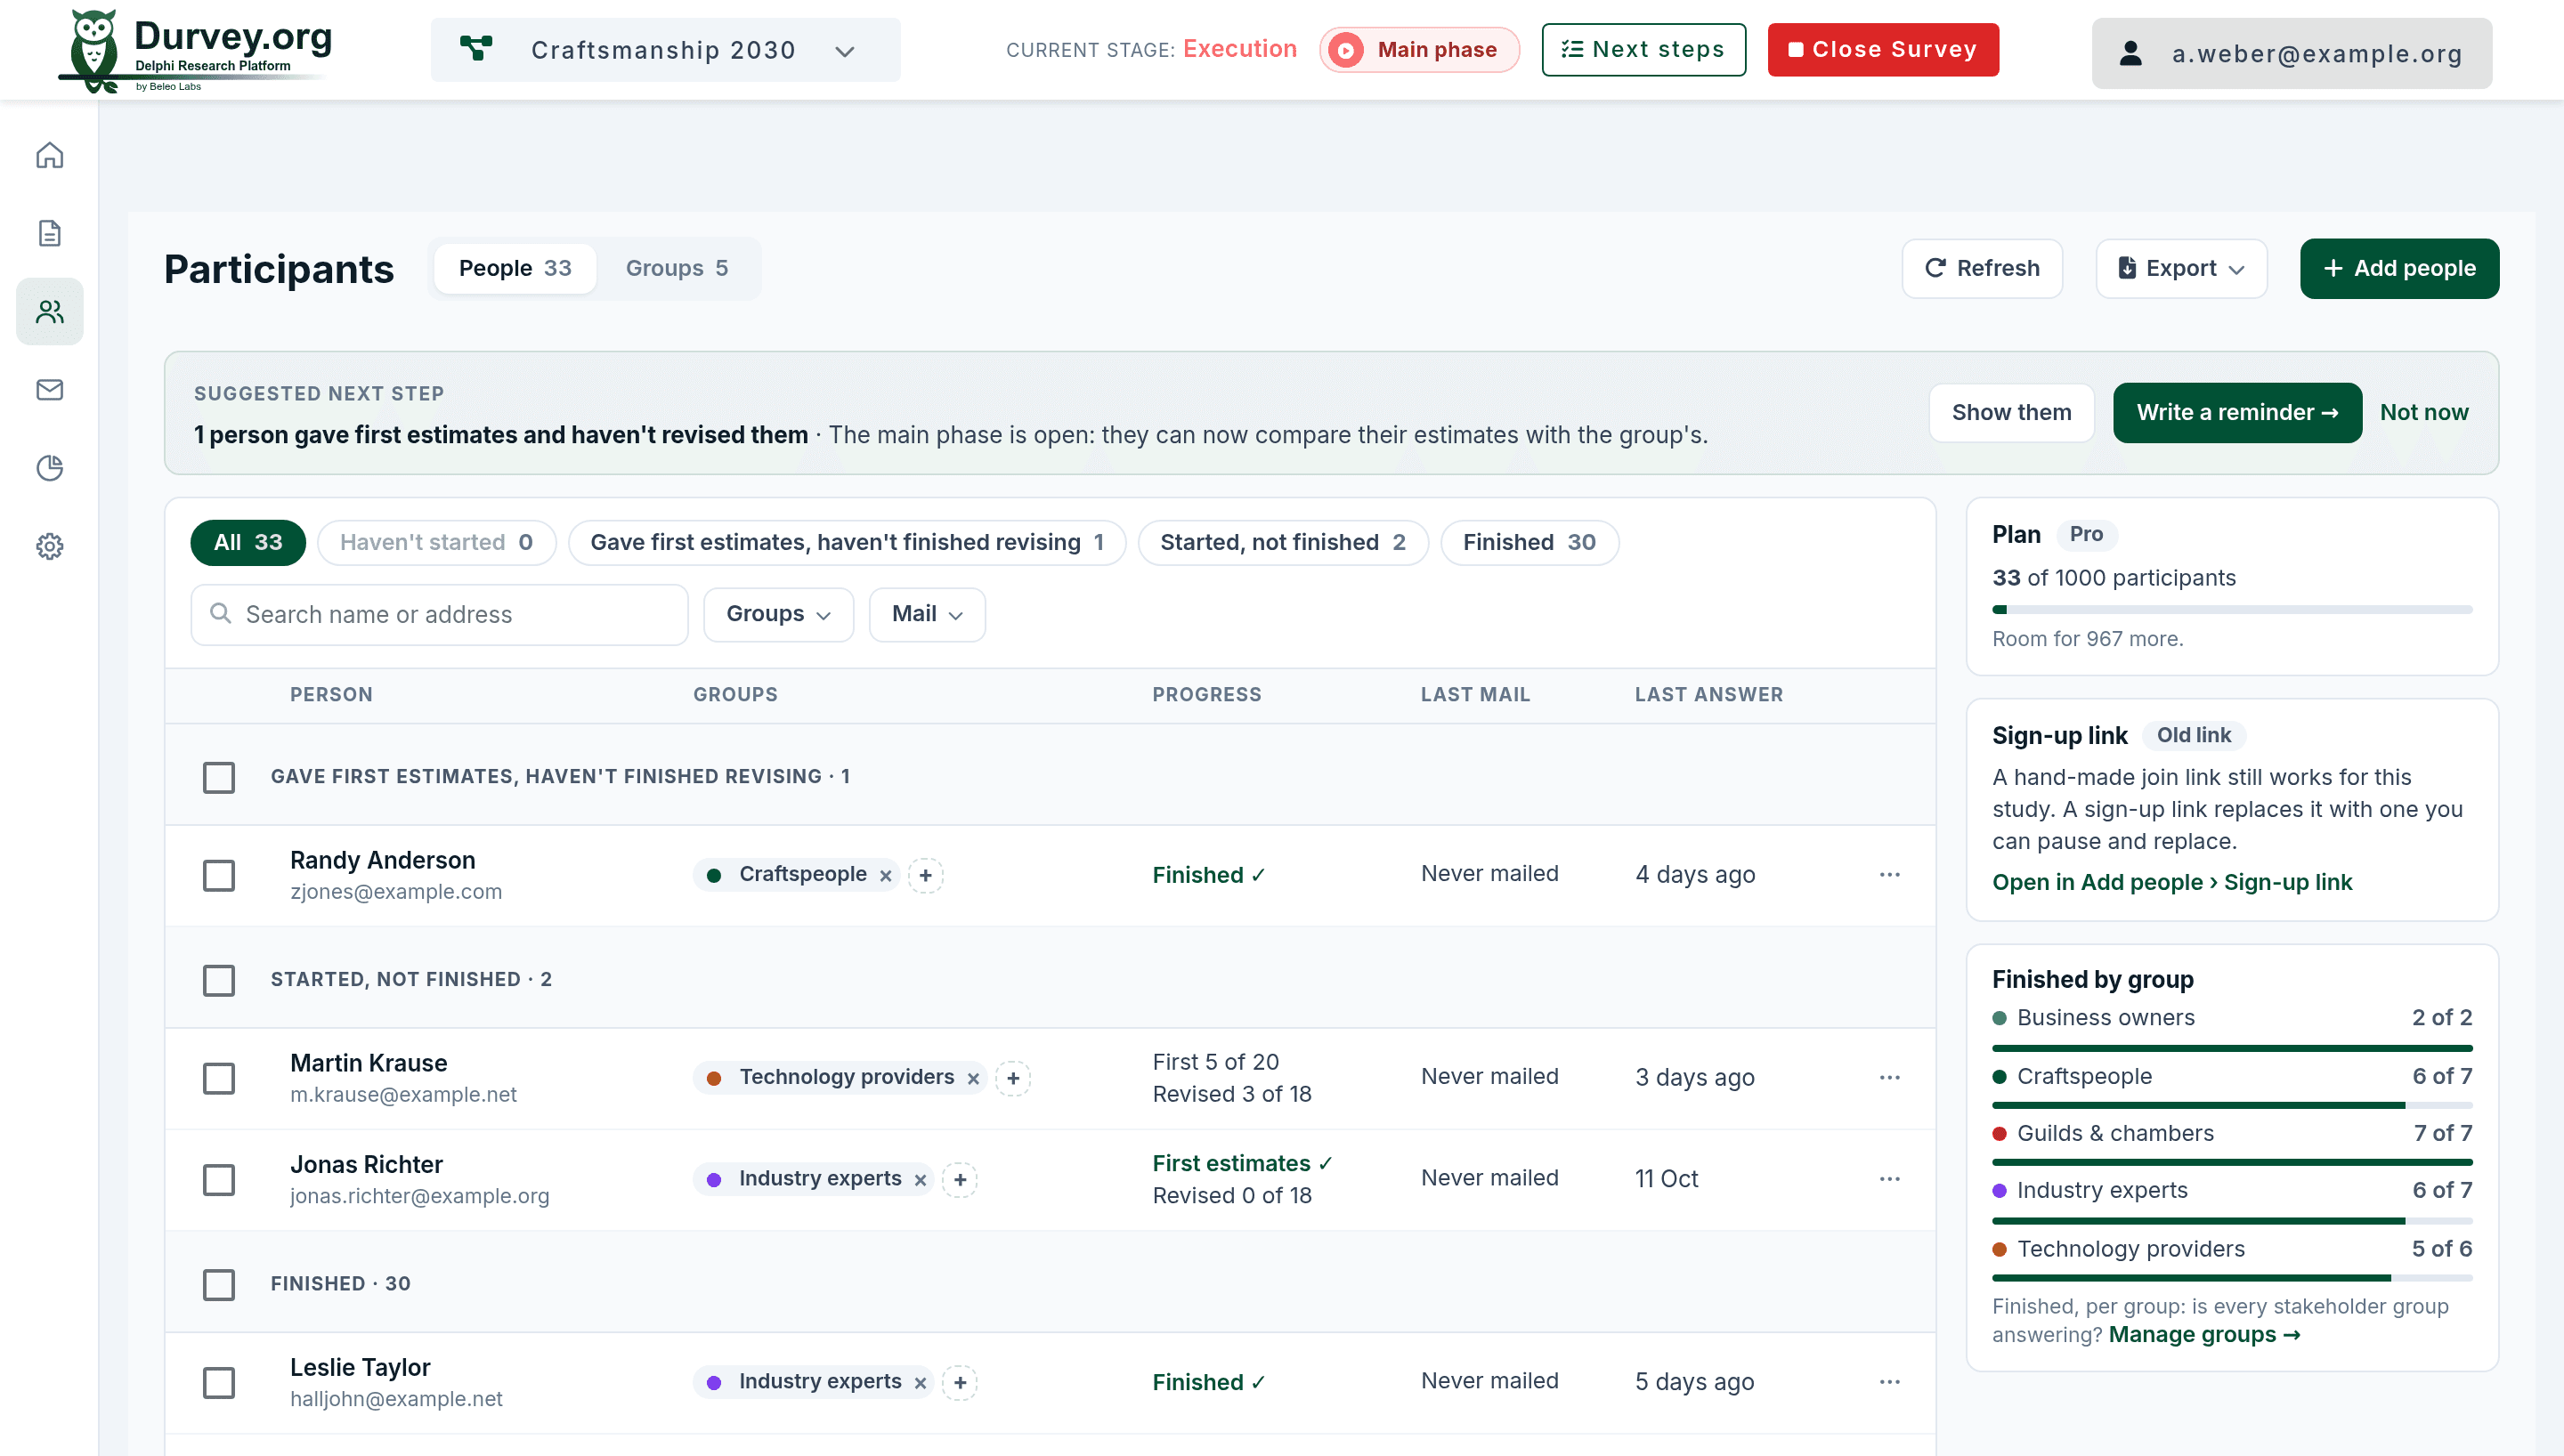Open the a.weber@example.org account menu
The height and width of the screenshot is (1456, 2564).
coord(2292,54)
